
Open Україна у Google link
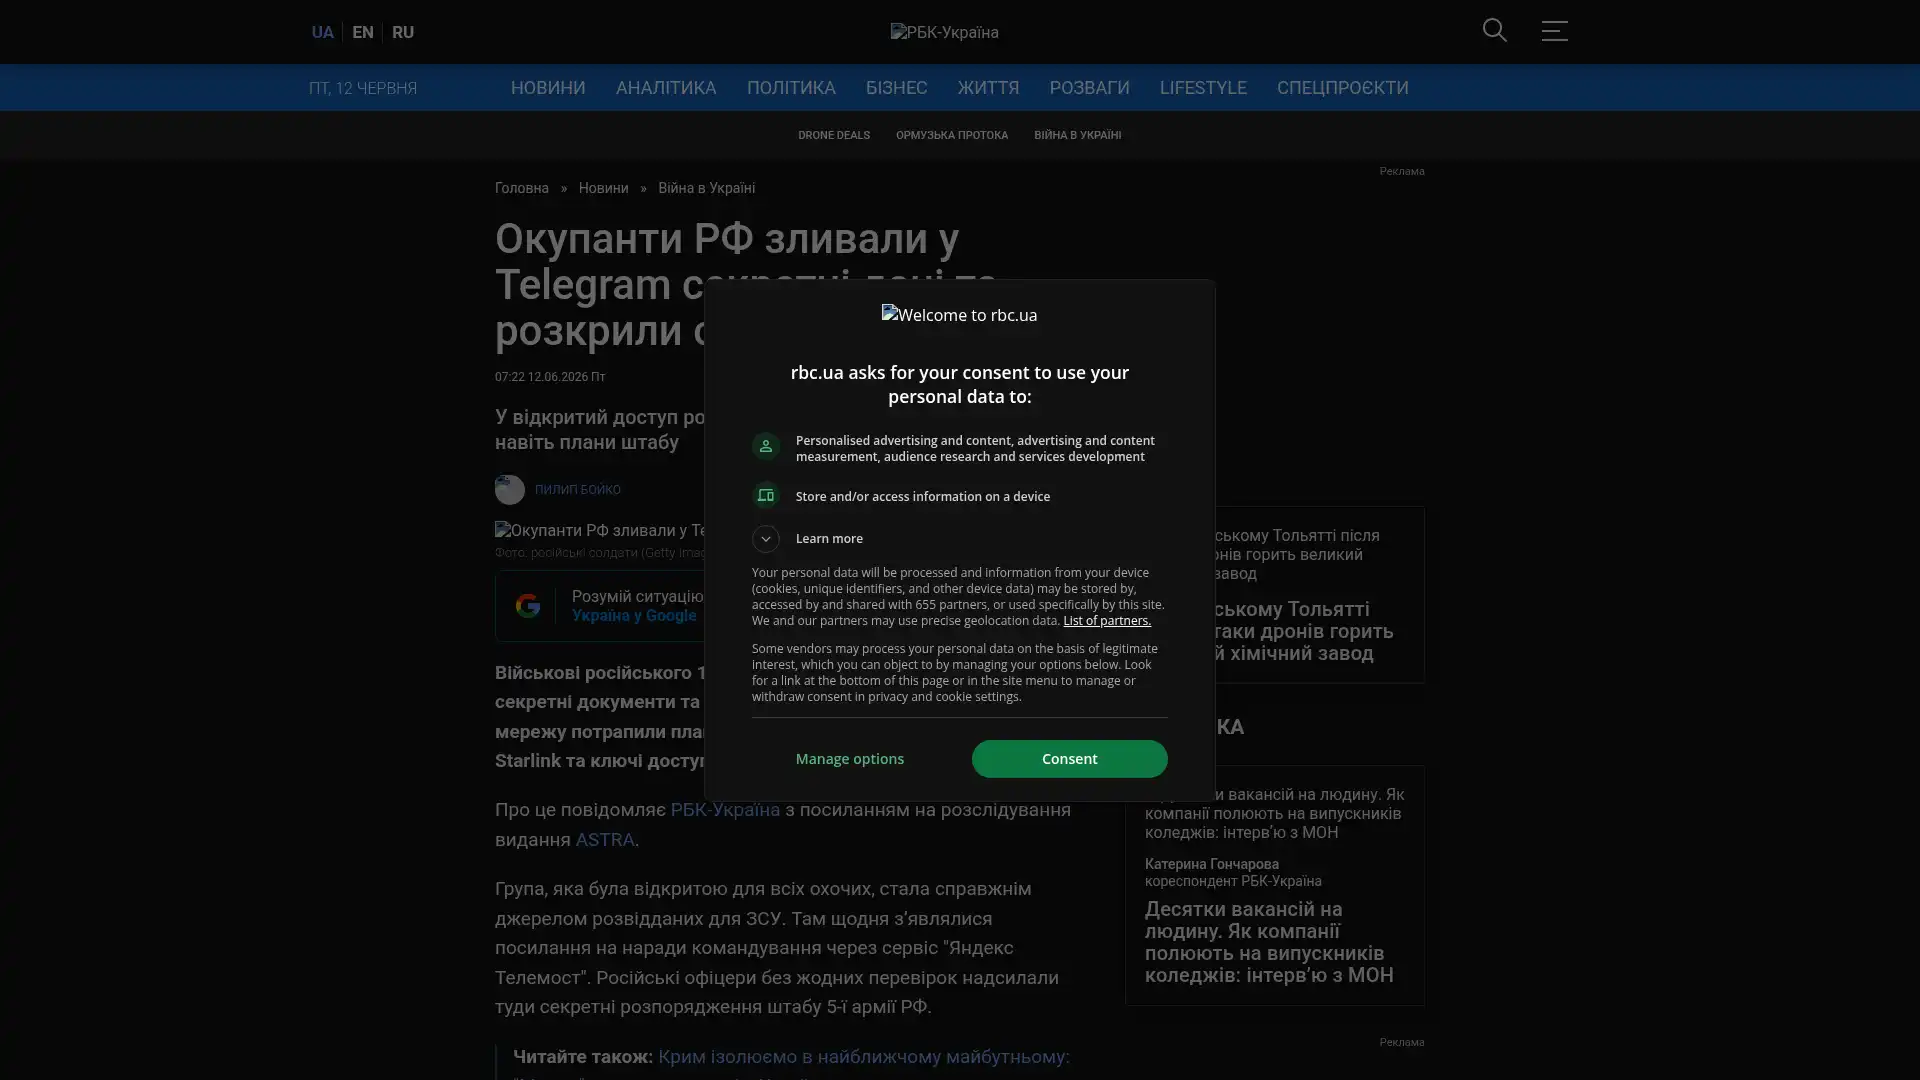click(x=634, y=616)
